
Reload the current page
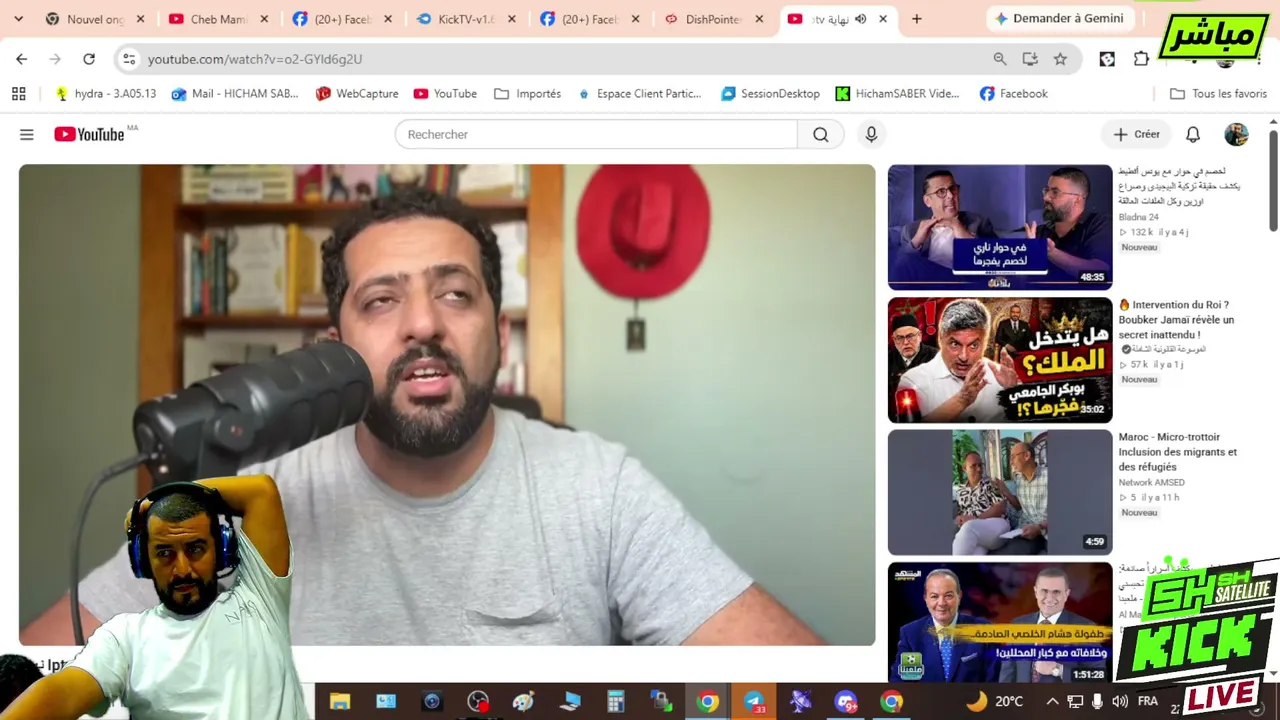pyautogui.click(x=89, y=59)
